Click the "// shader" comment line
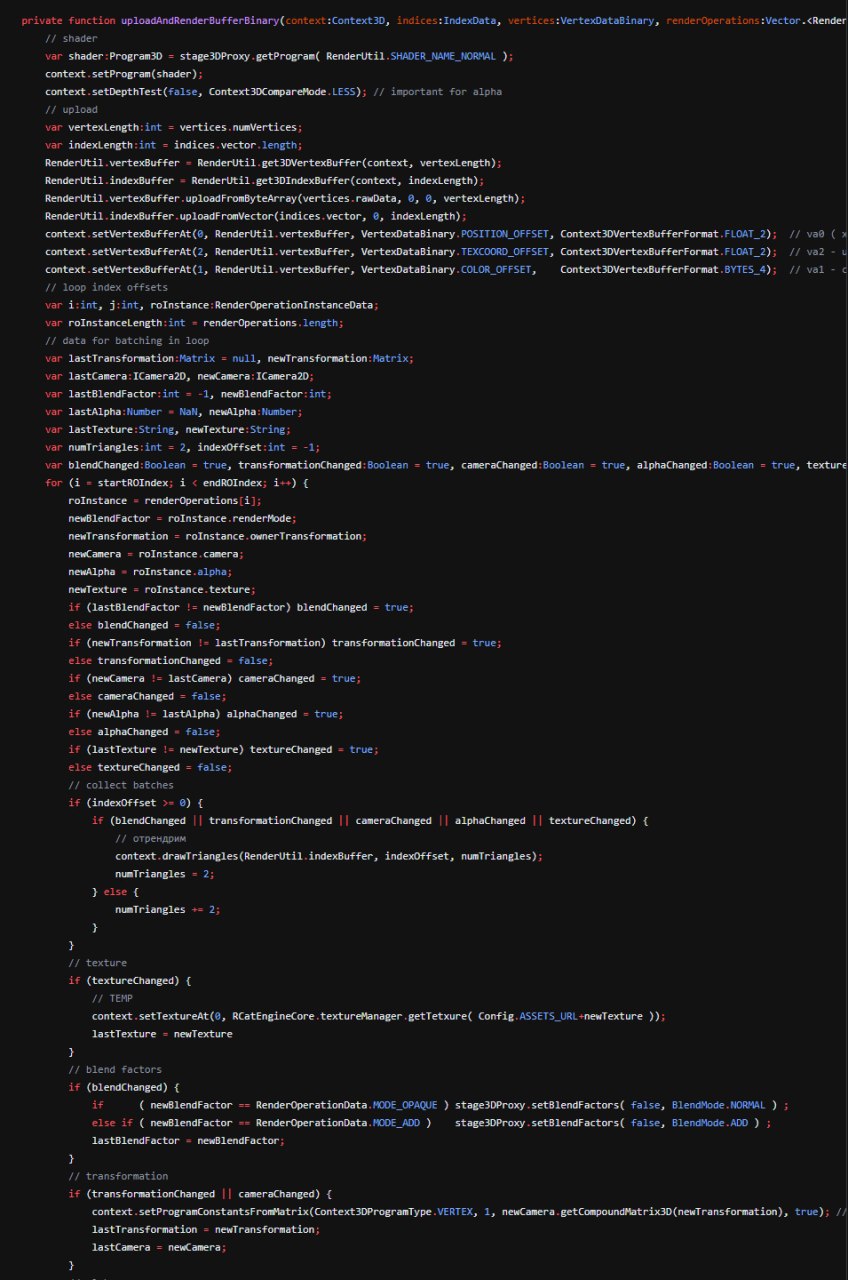848x1280 pixels. coord(71,38)
